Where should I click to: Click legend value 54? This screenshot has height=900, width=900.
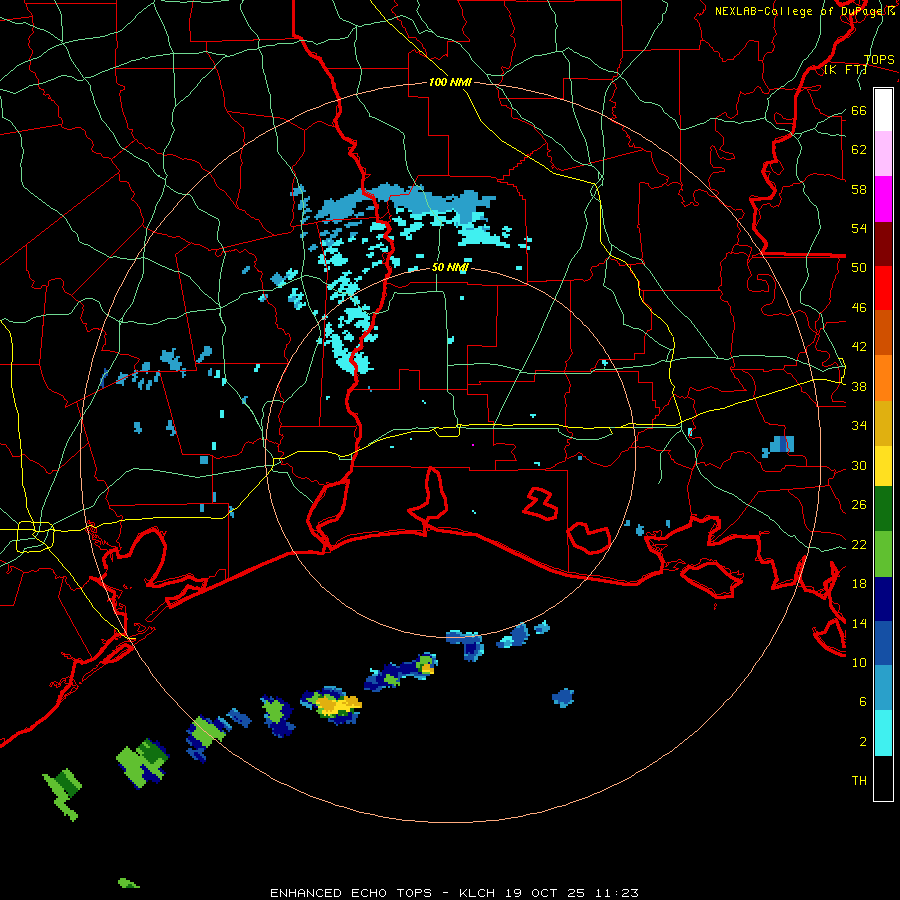pos(859,228)
